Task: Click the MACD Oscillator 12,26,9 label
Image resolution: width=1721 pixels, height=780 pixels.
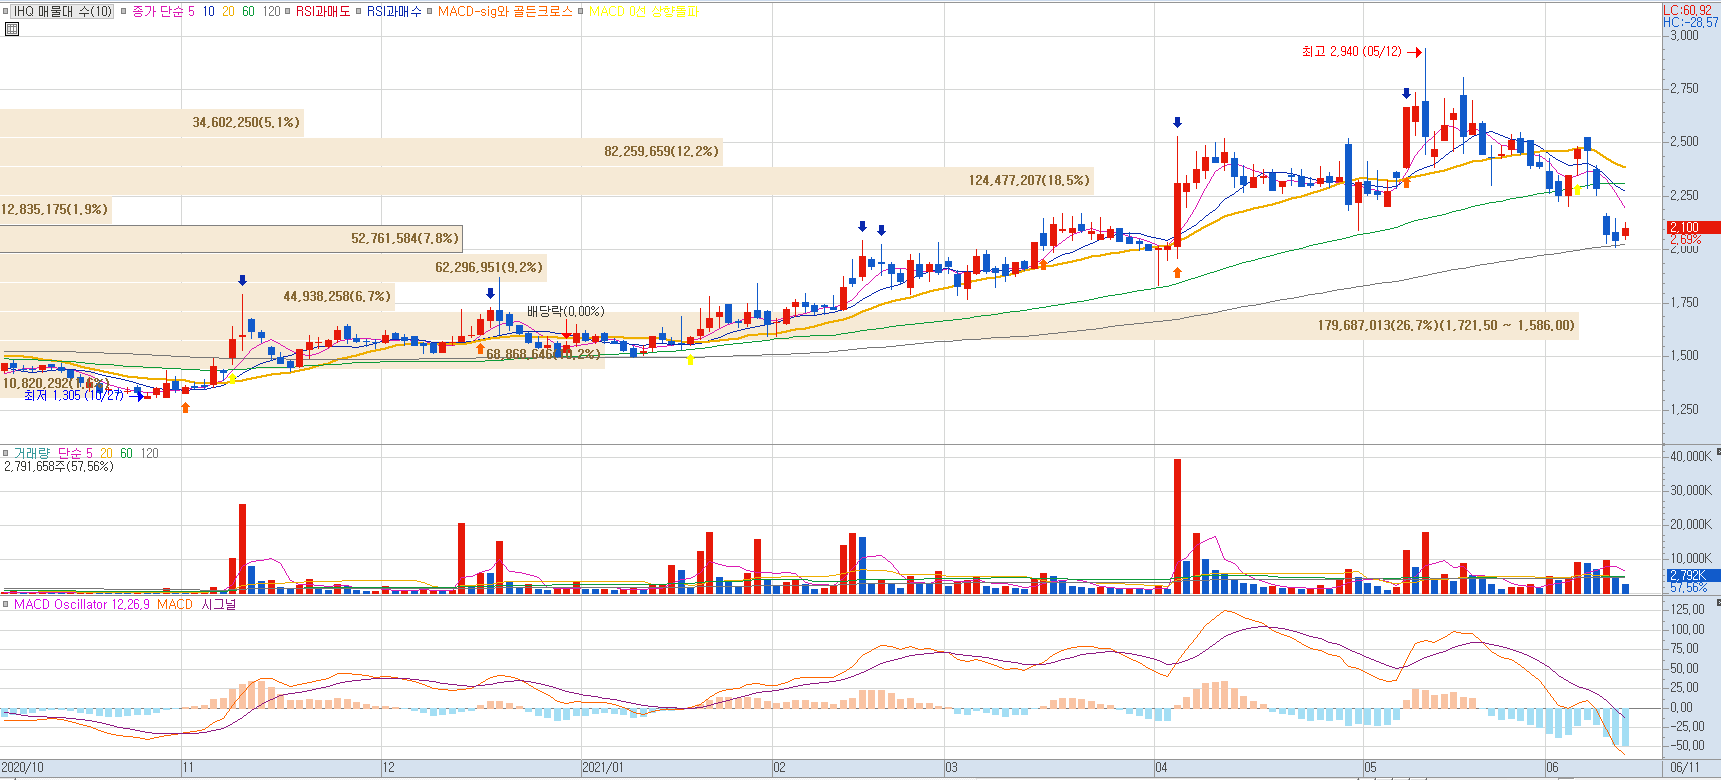Action: click(82, 605)
